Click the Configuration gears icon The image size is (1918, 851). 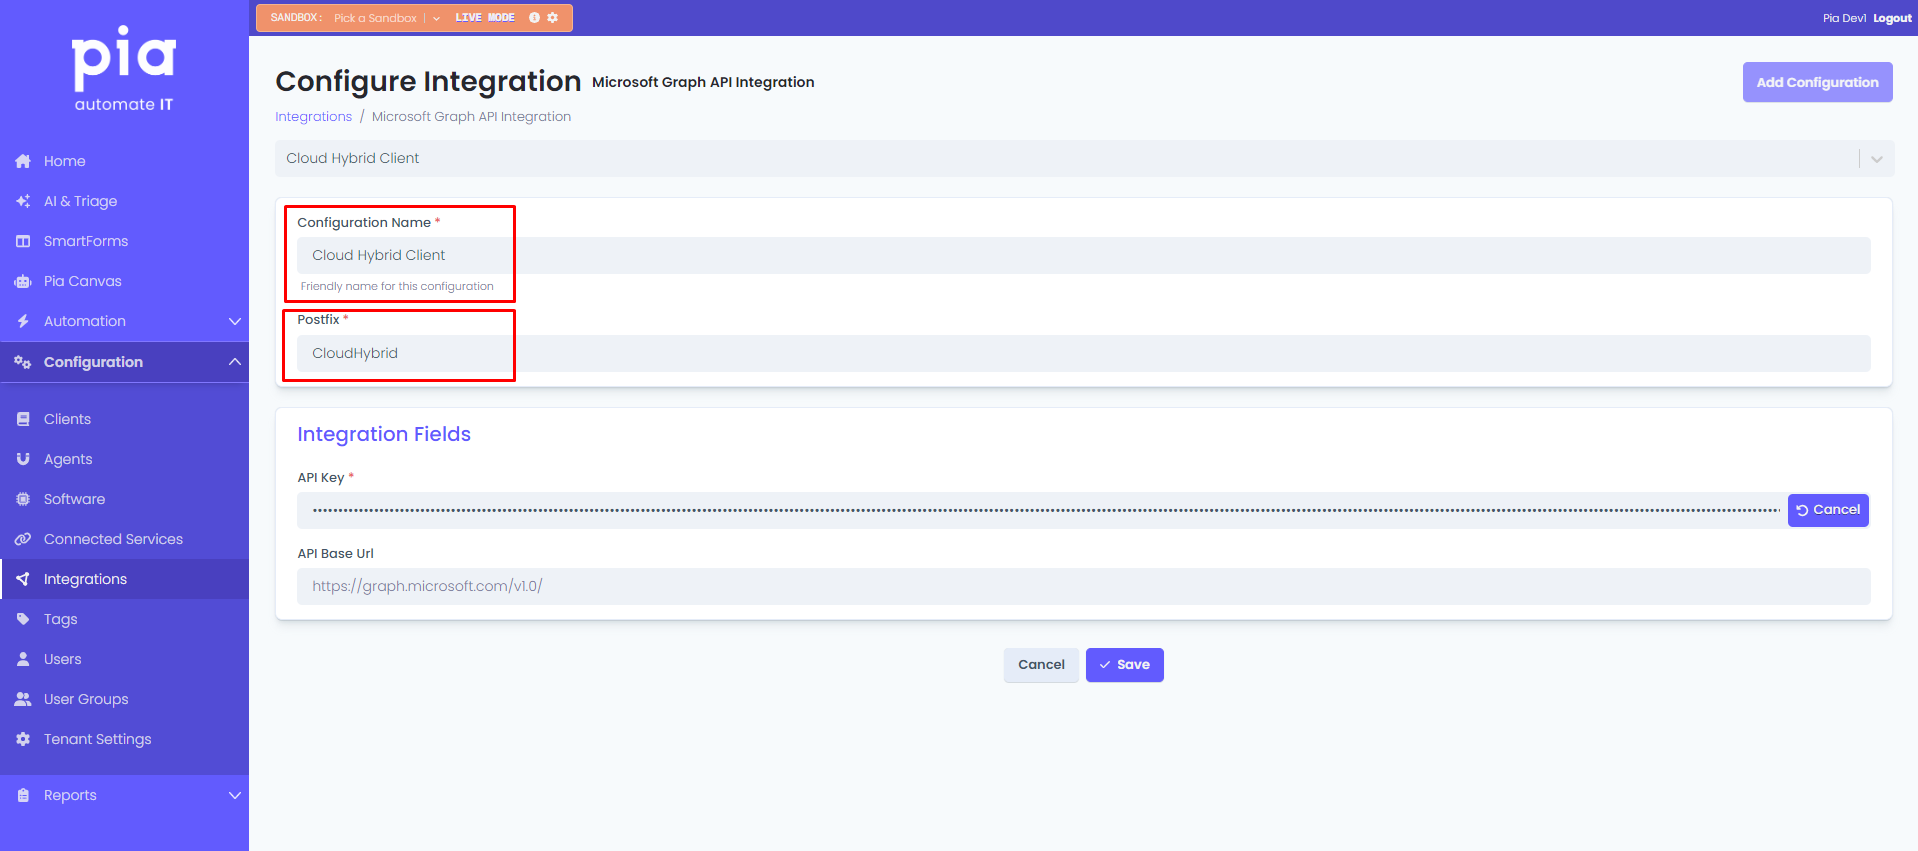[23, 362]
